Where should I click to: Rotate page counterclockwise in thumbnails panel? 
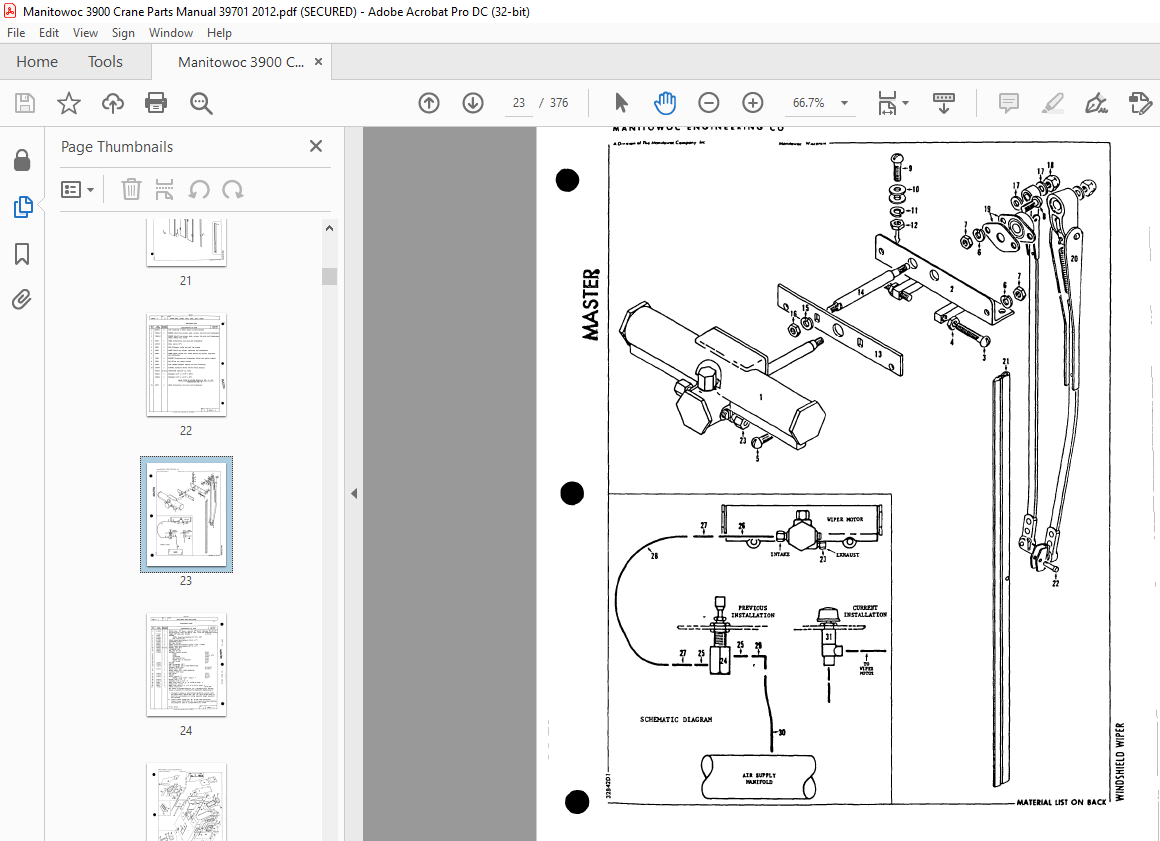[x=198, y=189]
